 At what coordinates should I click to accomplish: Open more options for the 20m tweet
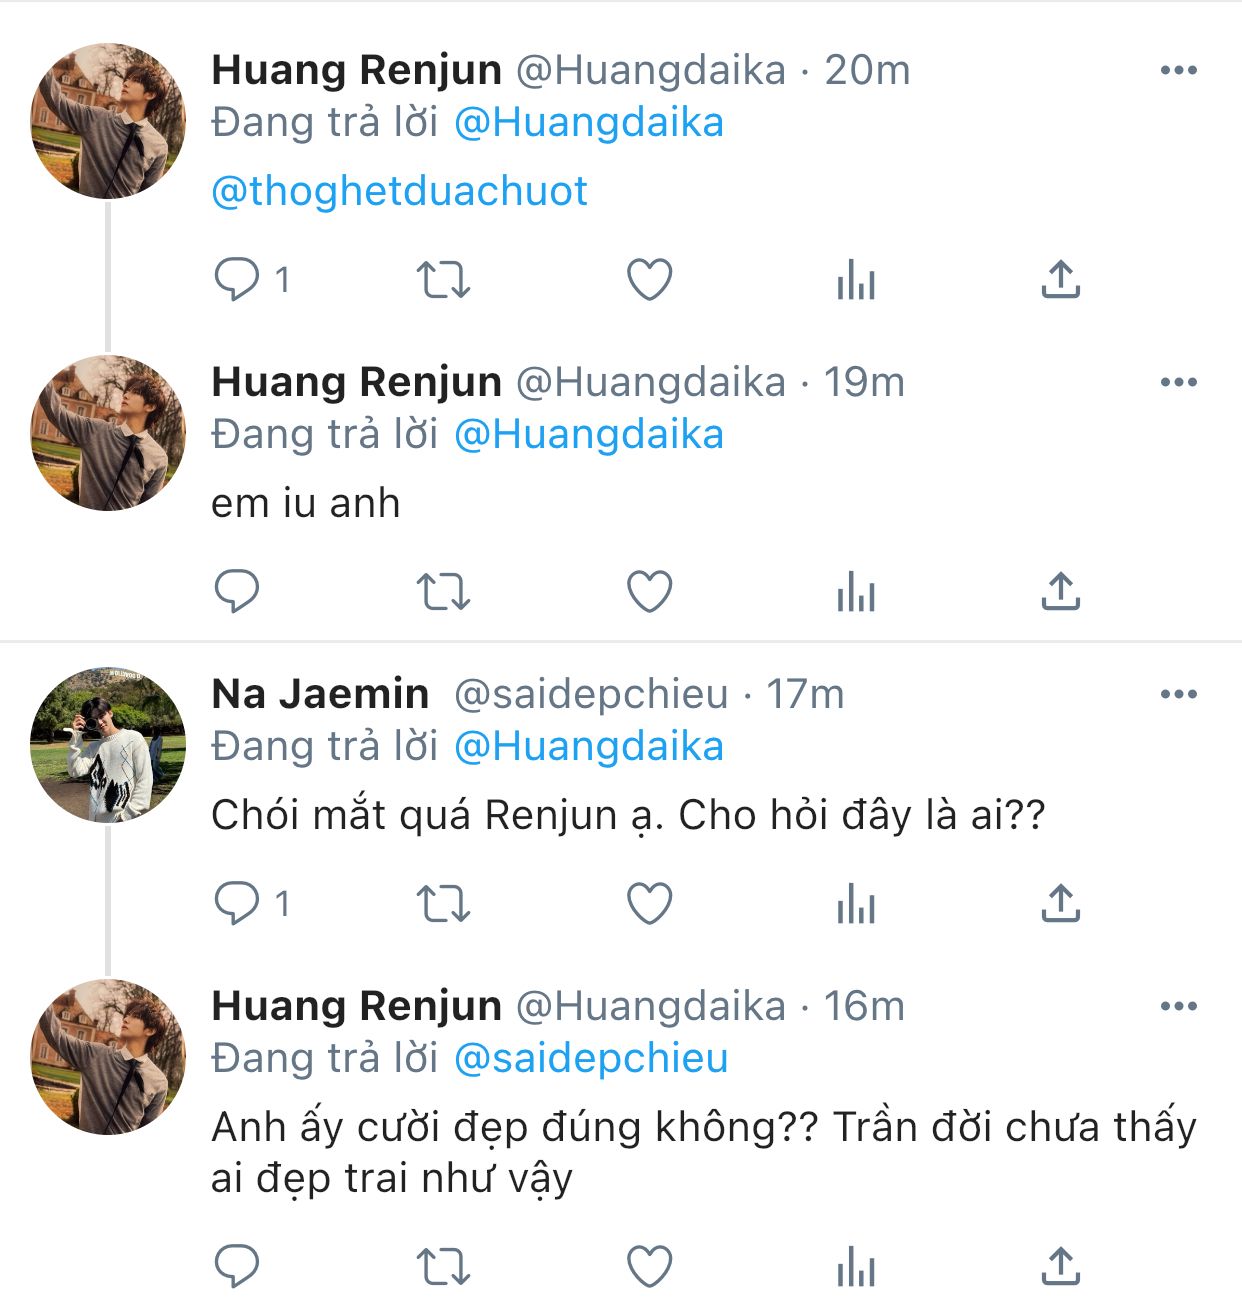tap(1179, 70)
